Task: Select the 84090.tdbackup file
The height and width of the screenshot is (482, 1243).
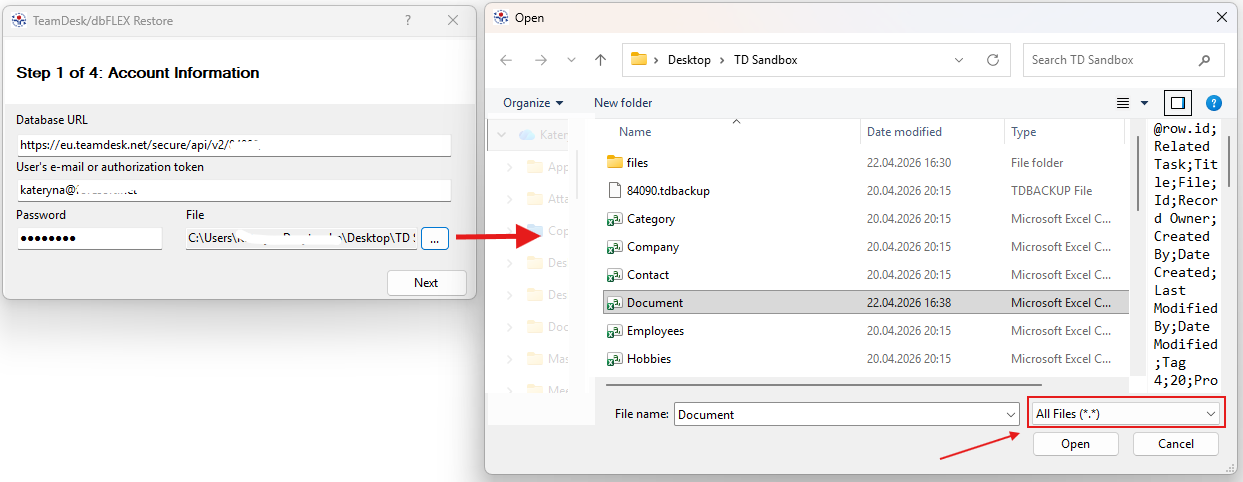Action: point(668,191)
